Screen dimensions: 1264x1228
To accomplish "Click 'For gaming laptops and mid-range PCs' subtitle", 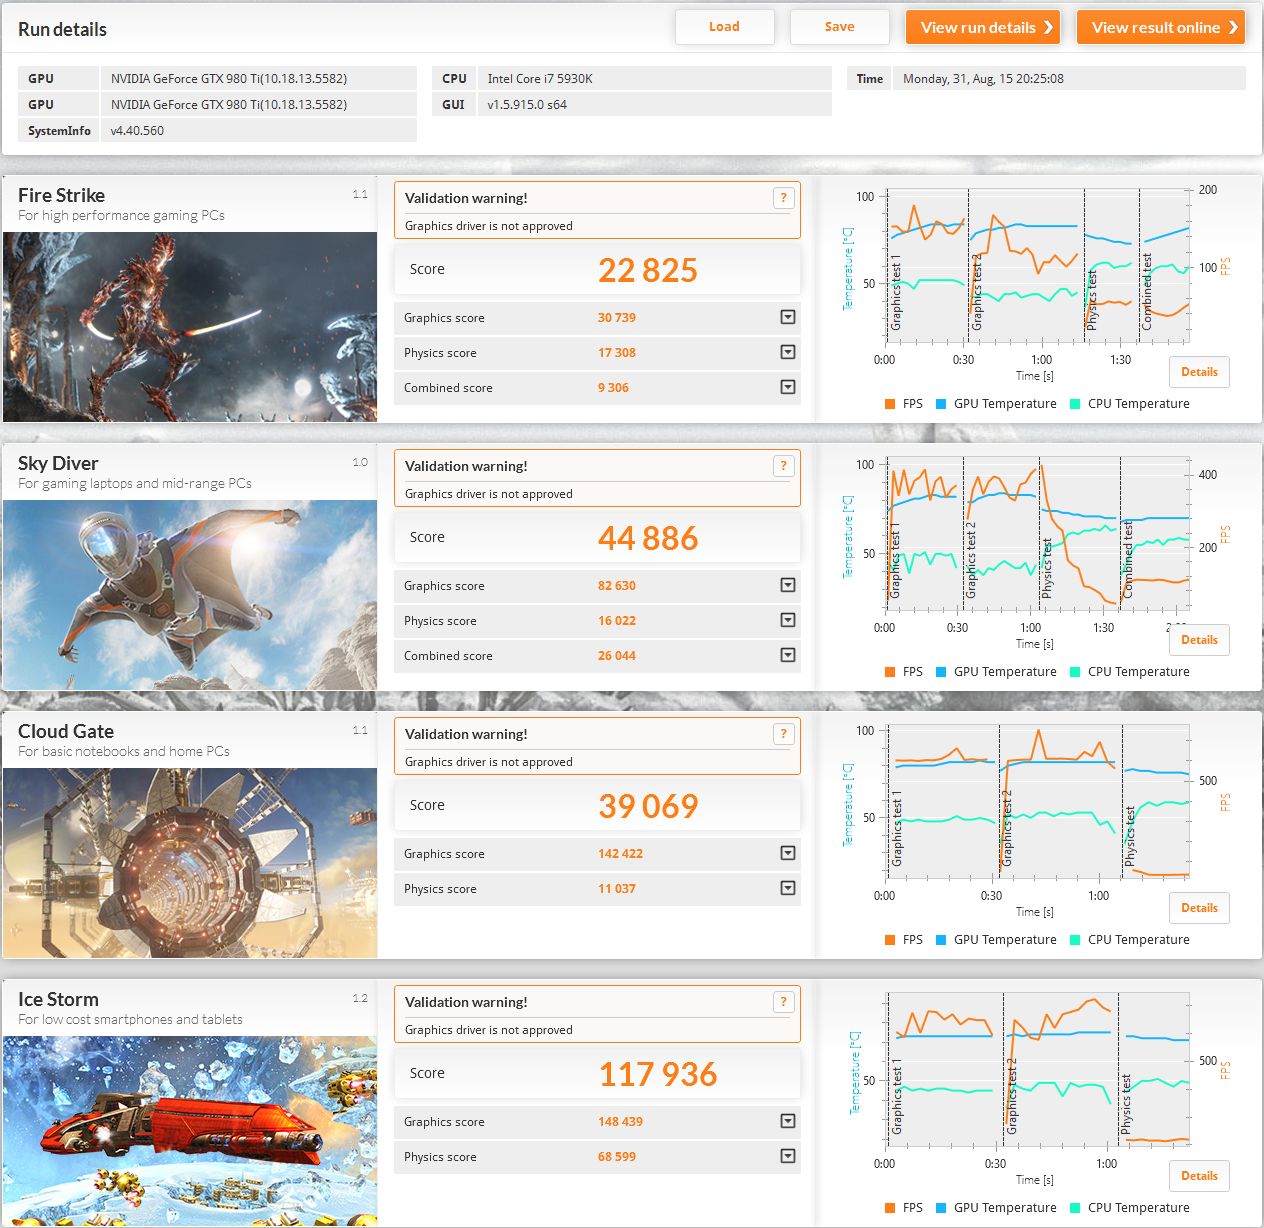I will (x=135, y=483).
